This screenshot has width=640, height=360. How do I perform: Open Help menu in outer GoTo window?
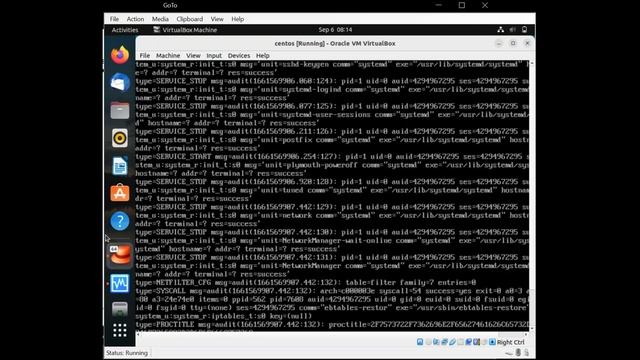pyautogui.click(x=238, y=19)
